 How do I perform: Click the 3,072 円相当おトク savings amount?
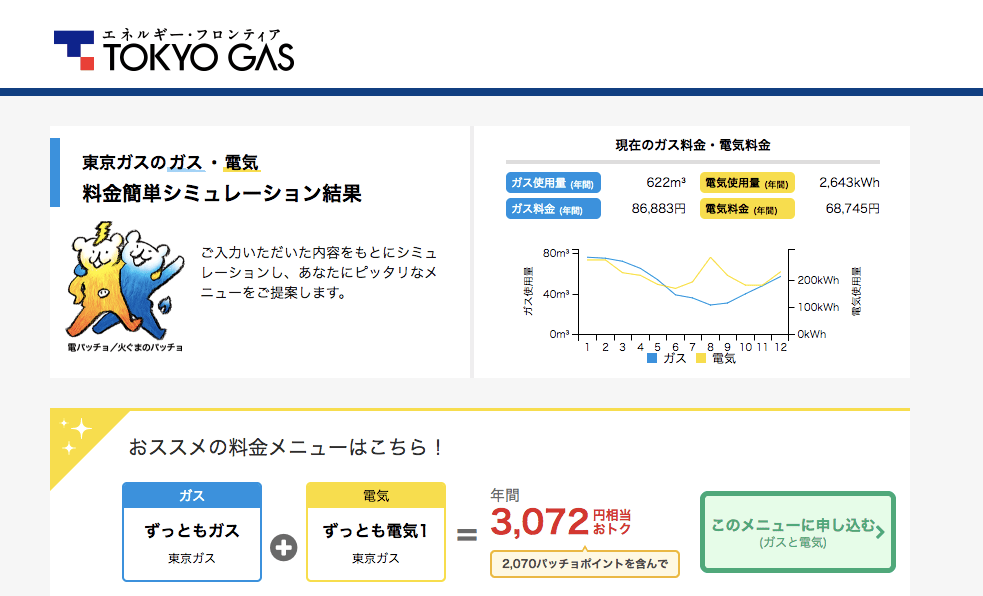560,522
